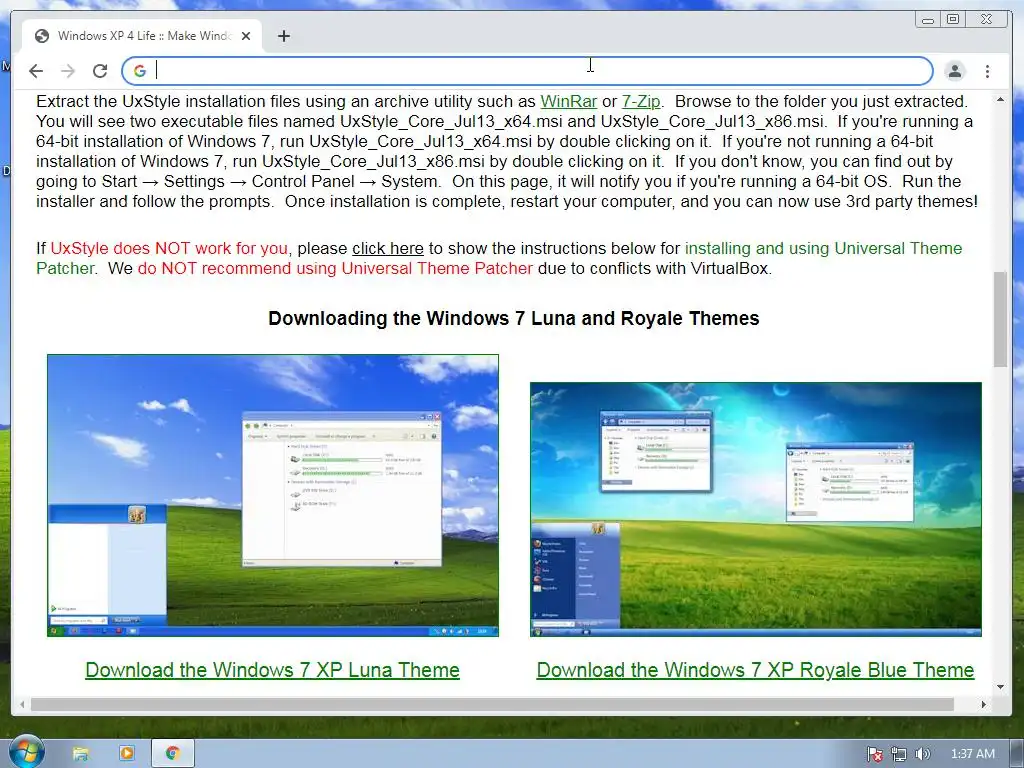Click the Google icon in the address bar
This screenshot has width=1024, height=768.
pos(140,71)
